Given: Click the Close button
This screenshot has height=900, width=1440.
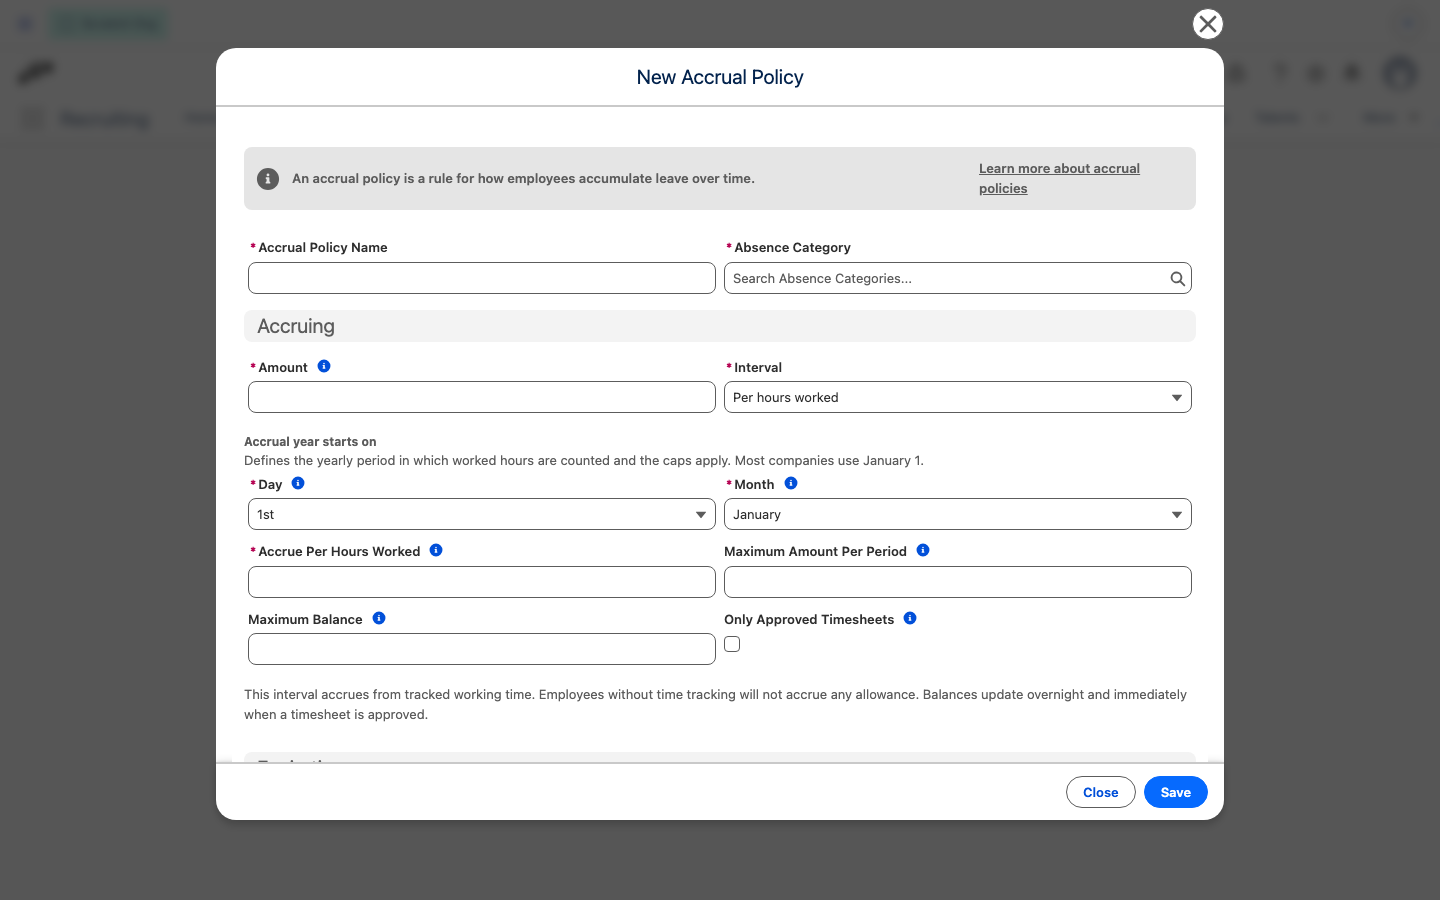Looking at the screenshot, I should pos(1101,792).
